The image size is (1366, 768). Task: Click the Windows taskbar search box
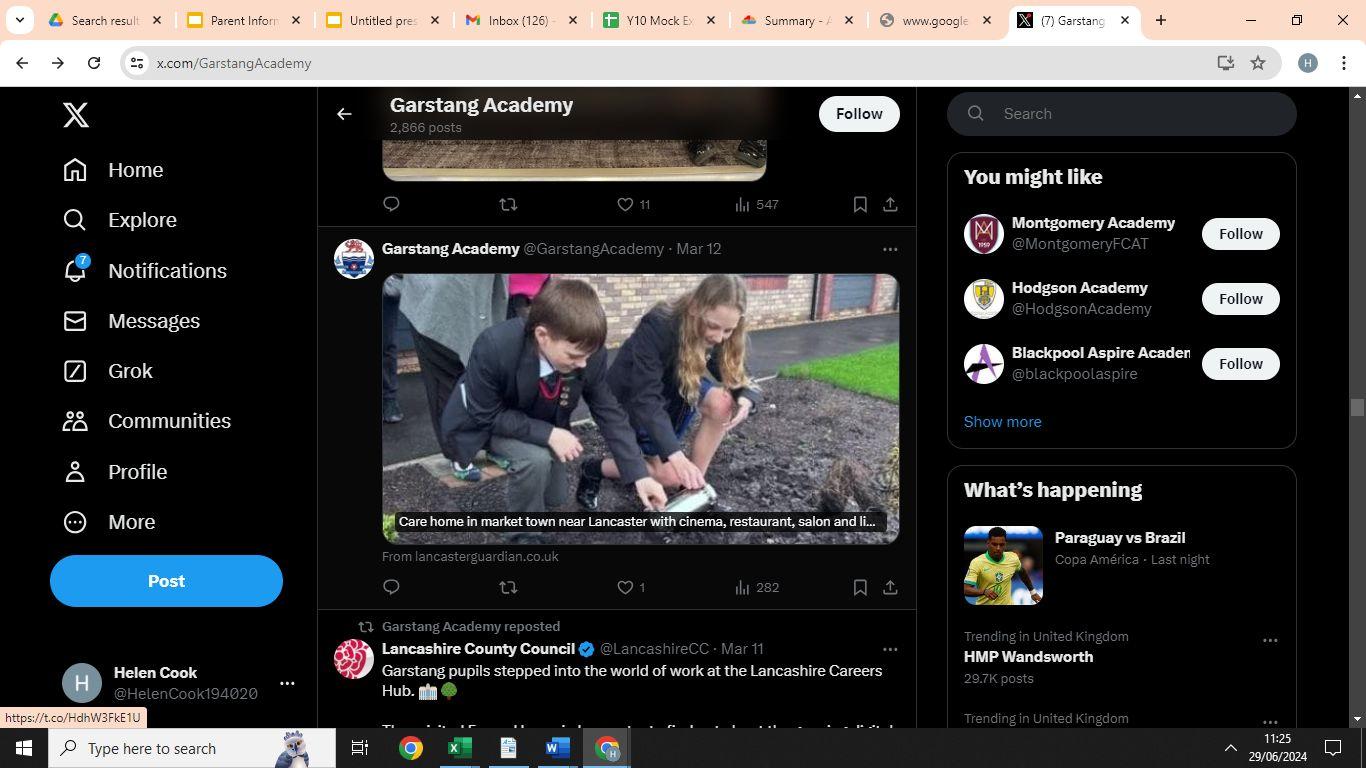tap(192, 748)
